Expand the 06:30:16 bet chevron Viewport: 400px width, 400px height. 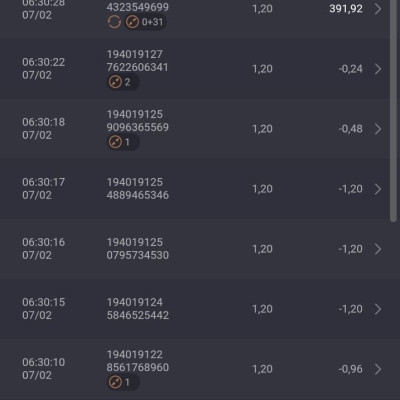(x=378, y=249)
